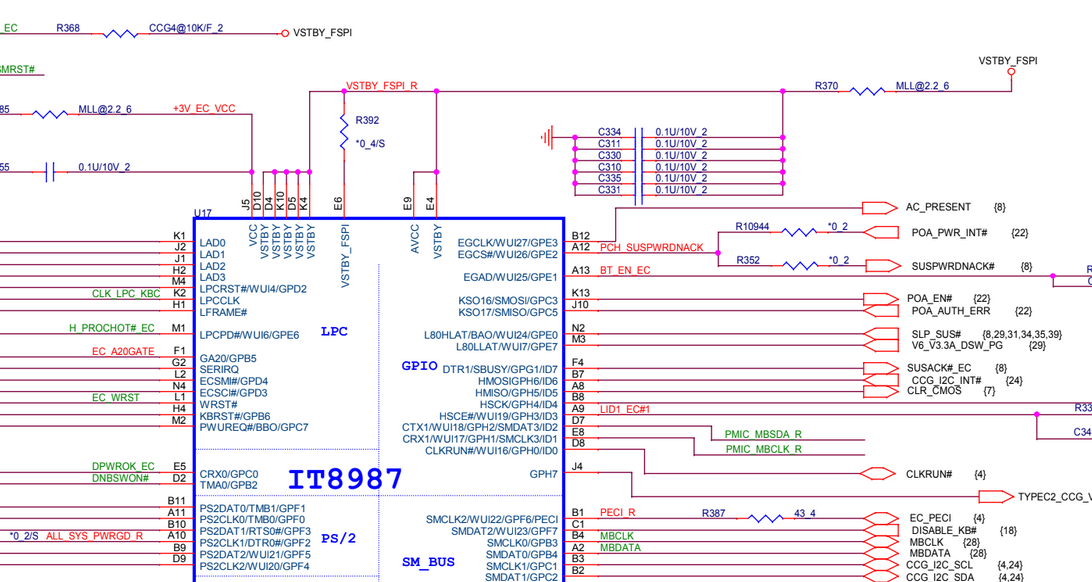The image size is (1092, 582).
Task: Select the EC_PECI port symbol
Action: coord(881,518)
